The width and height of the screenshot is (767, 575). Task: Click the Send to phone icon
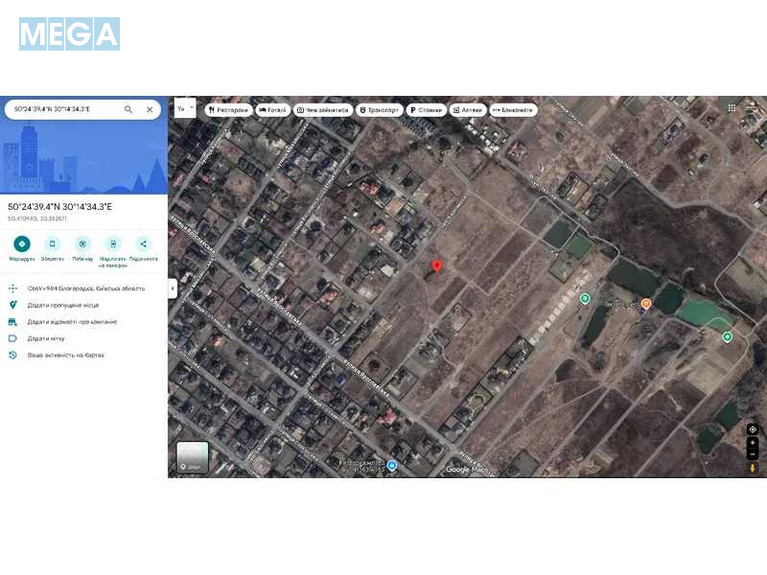[113, 243]
